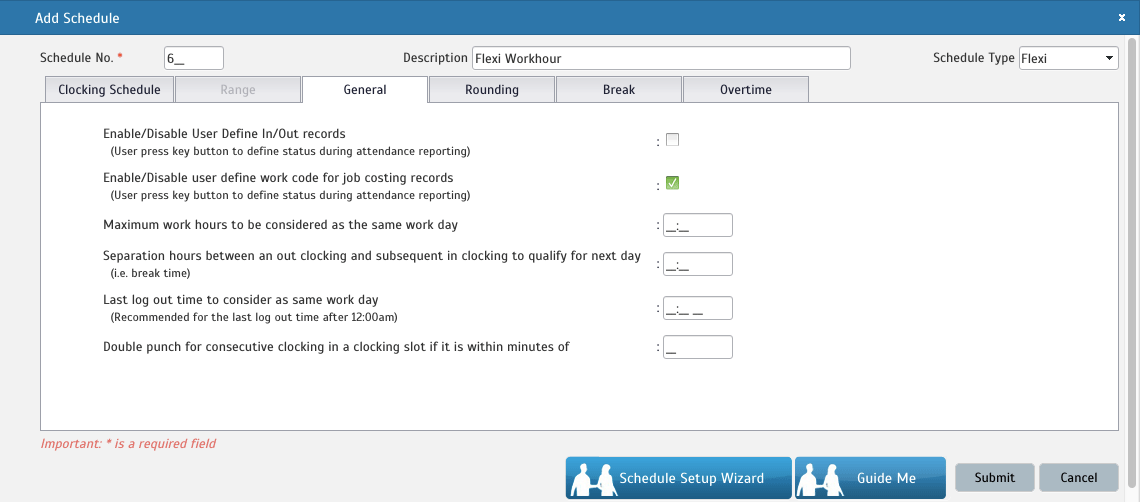Close the Add Schedule dialog
1140x502 pixels.
click(1121, 17)
